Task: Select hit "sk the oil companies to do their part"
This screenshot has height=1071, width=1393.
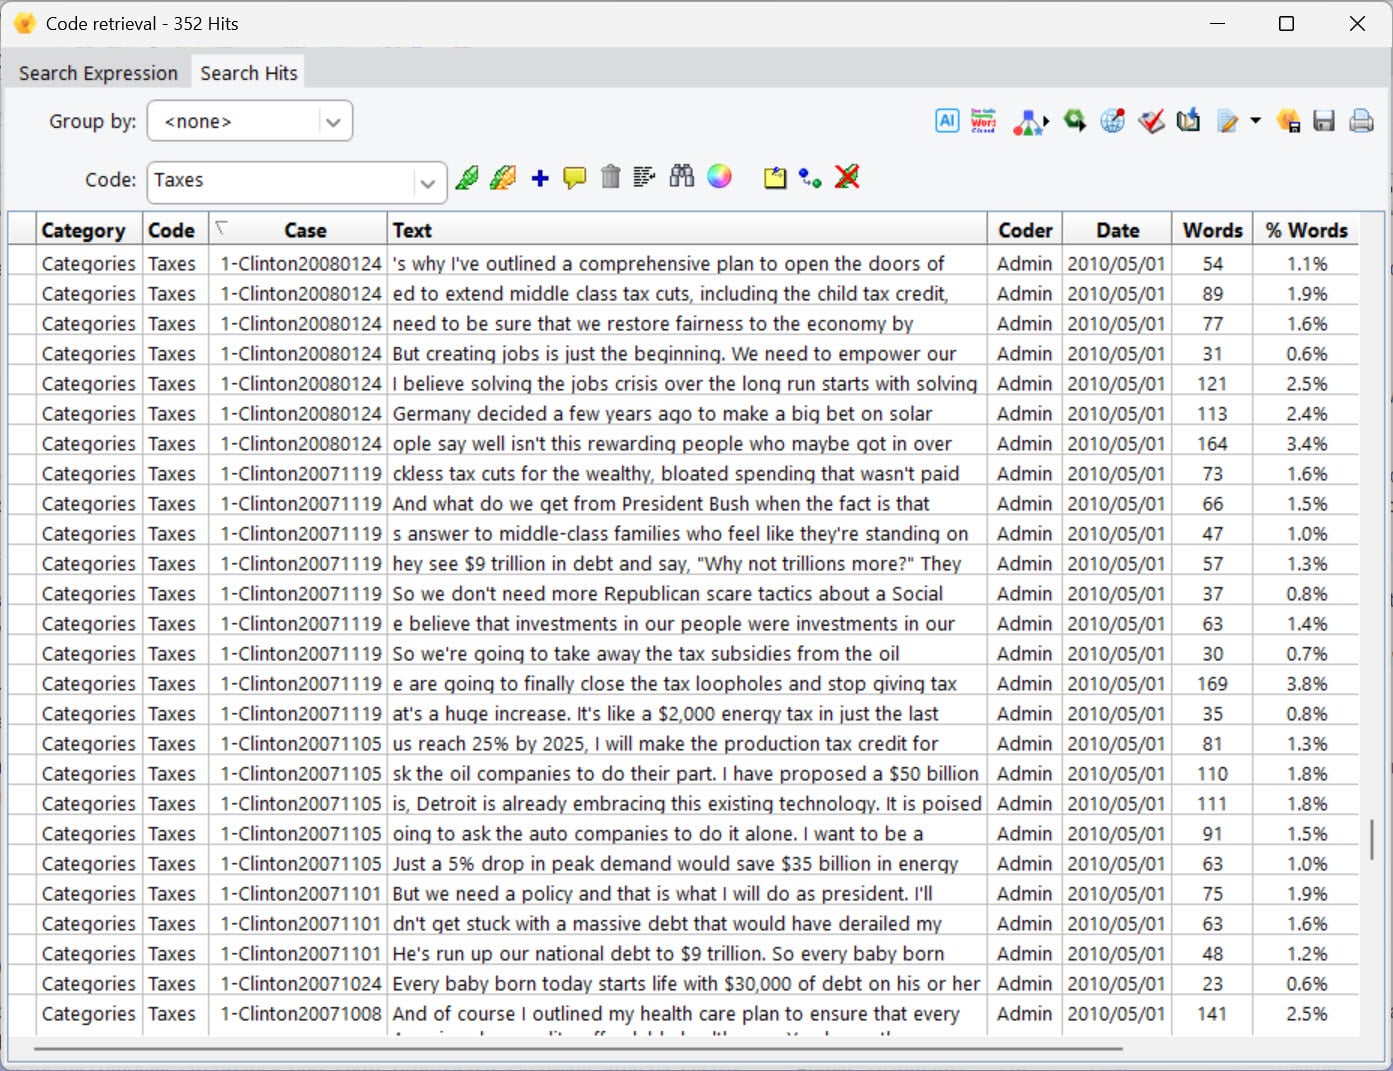Action: tap(686, 773)
